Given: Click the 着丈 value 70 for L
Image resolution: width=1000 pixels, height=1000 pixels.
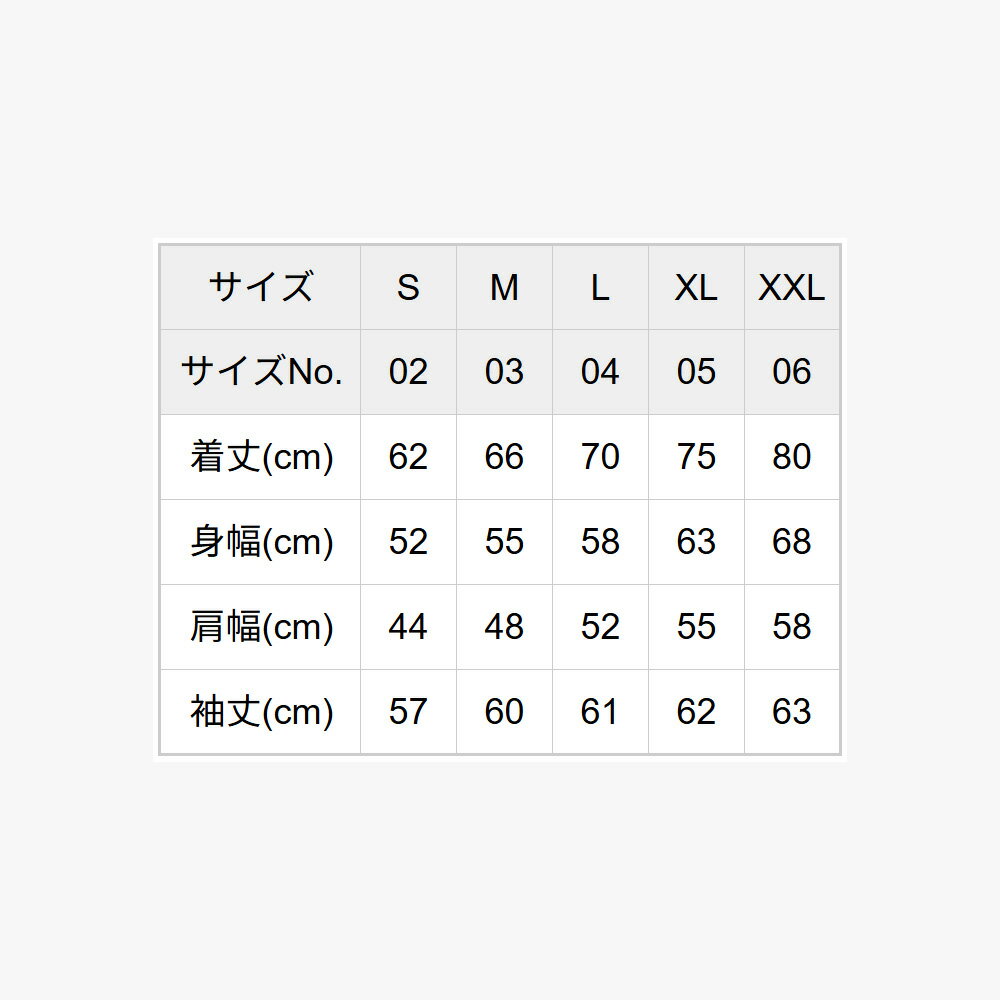Looking at the screenshot, I should [600, 457].
